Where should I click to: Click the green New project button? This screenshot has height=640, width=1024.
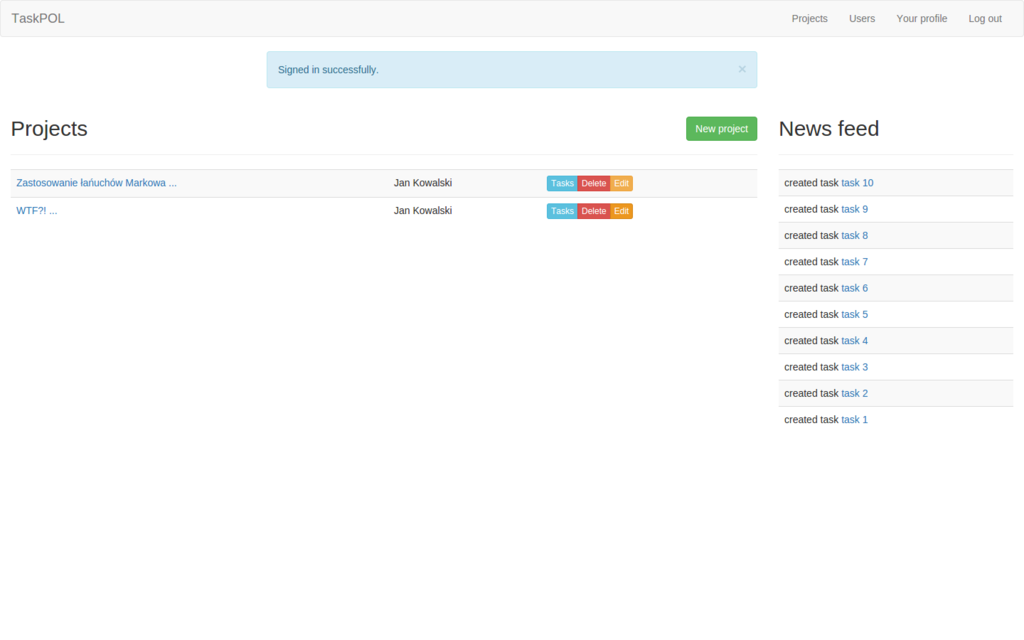click(721, 129)
